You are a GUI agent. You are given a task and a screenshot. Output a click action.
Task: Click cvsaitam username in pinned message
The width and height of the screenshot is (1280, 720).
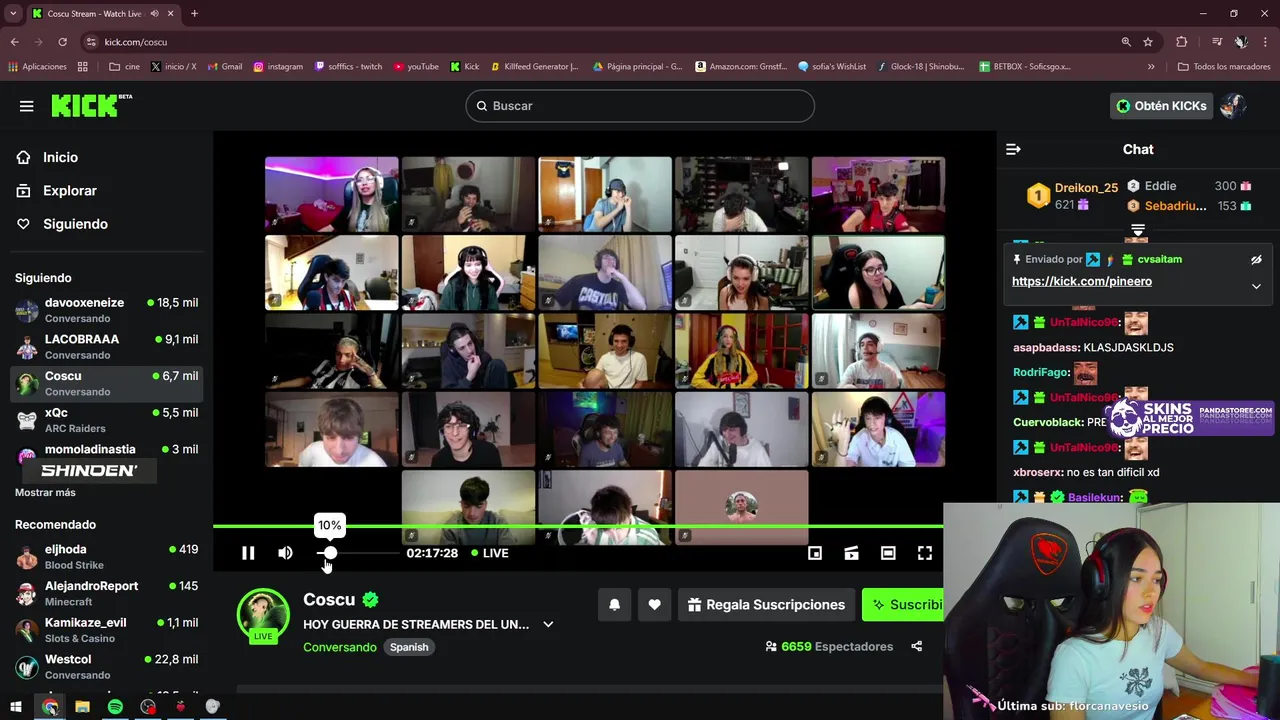[x=1159, y=259]
